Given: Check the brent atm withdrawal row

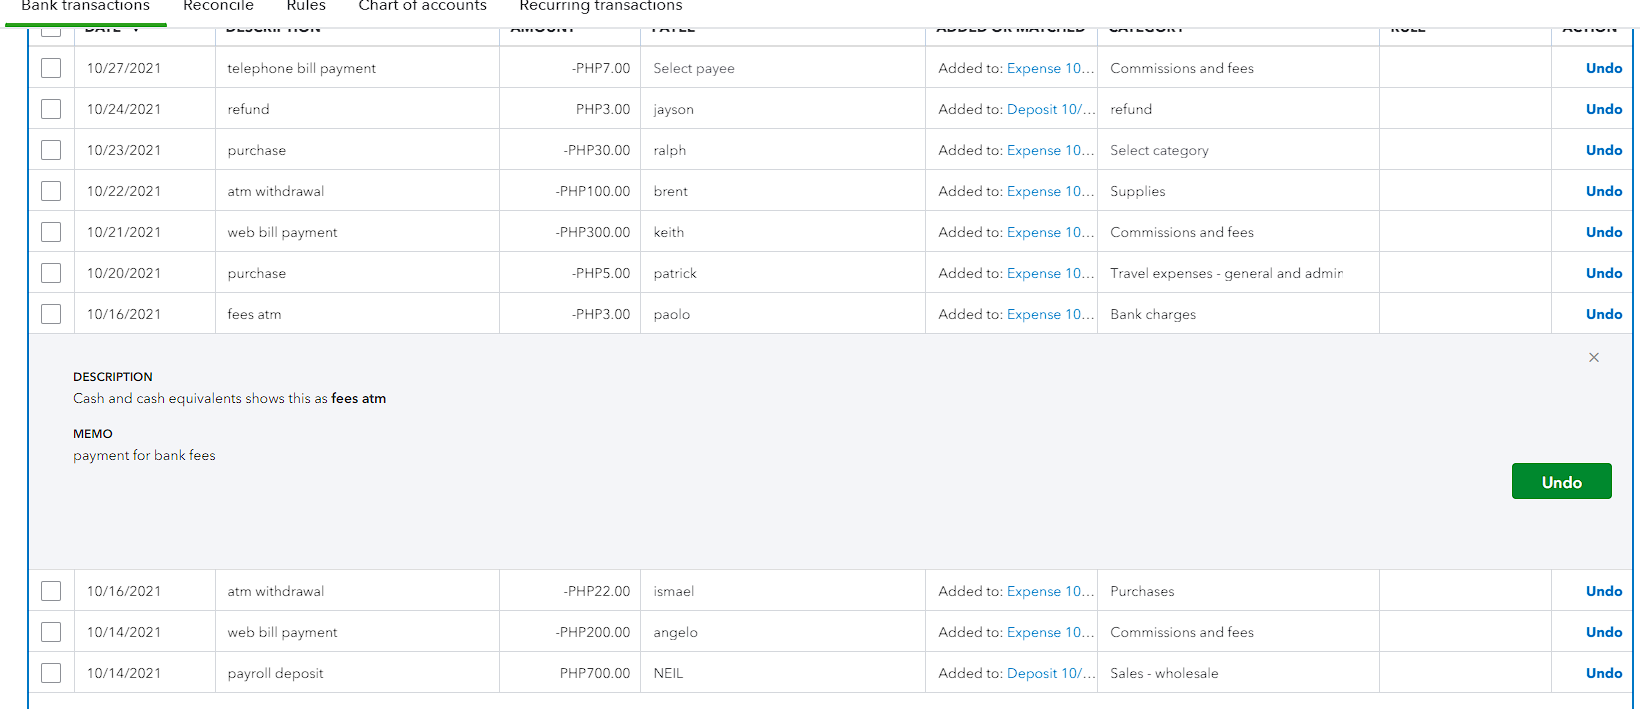Looking at the screenshot, I should [x=51, y=191].
